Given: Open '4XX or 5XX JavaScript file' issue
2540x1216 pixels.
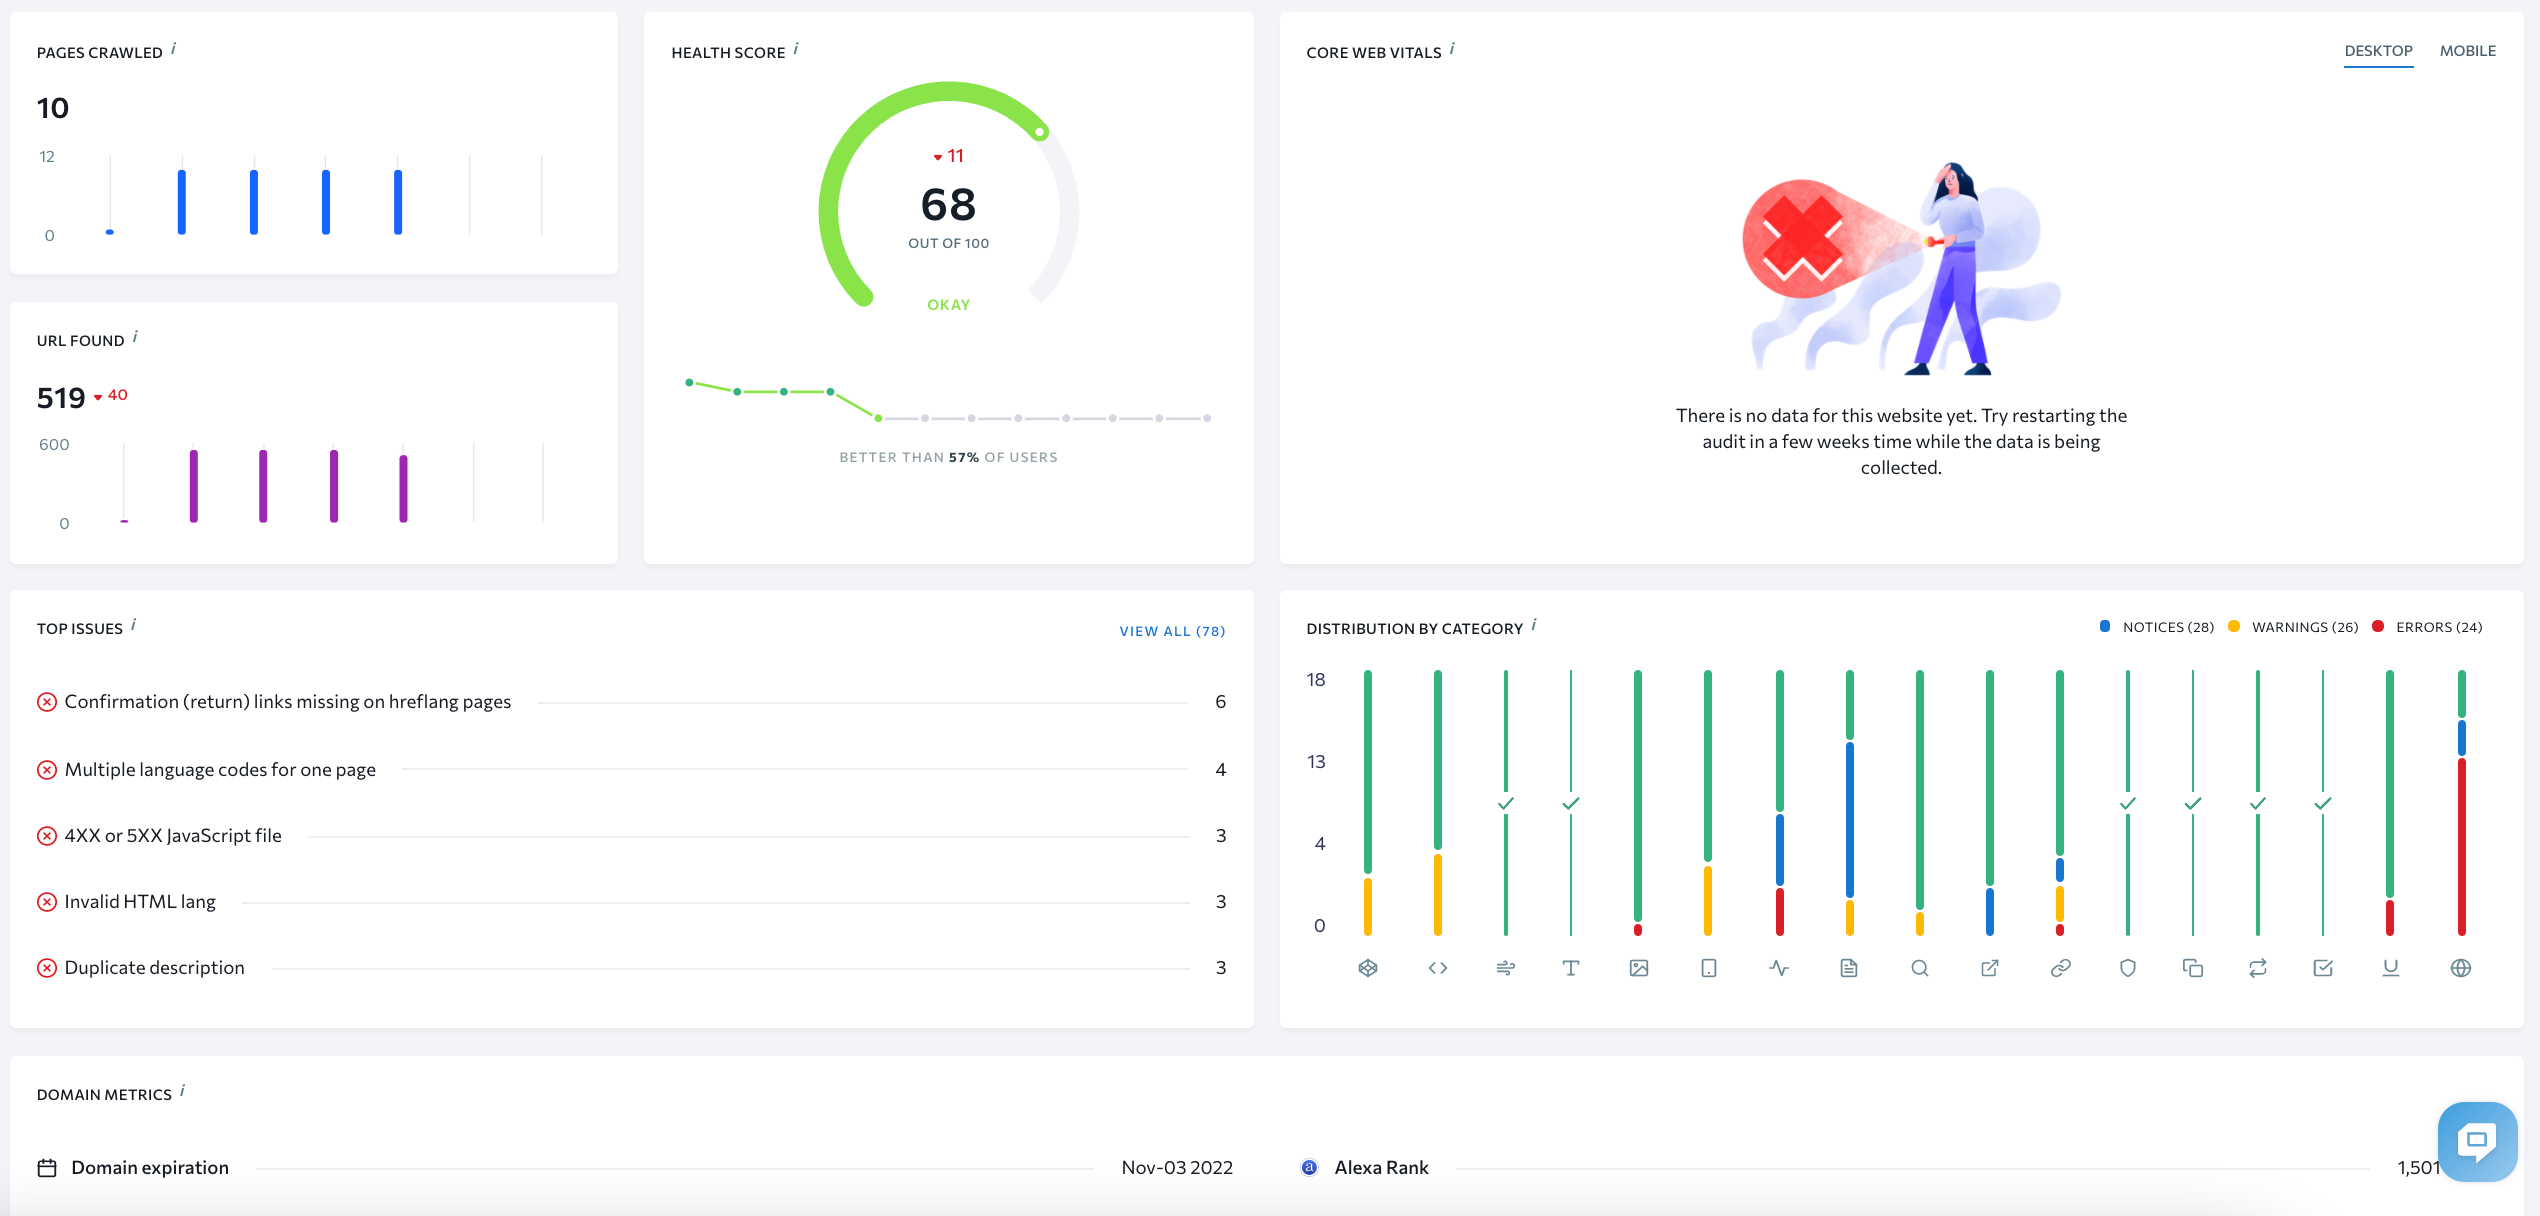Looking at the screenshot, I should 631,836.
